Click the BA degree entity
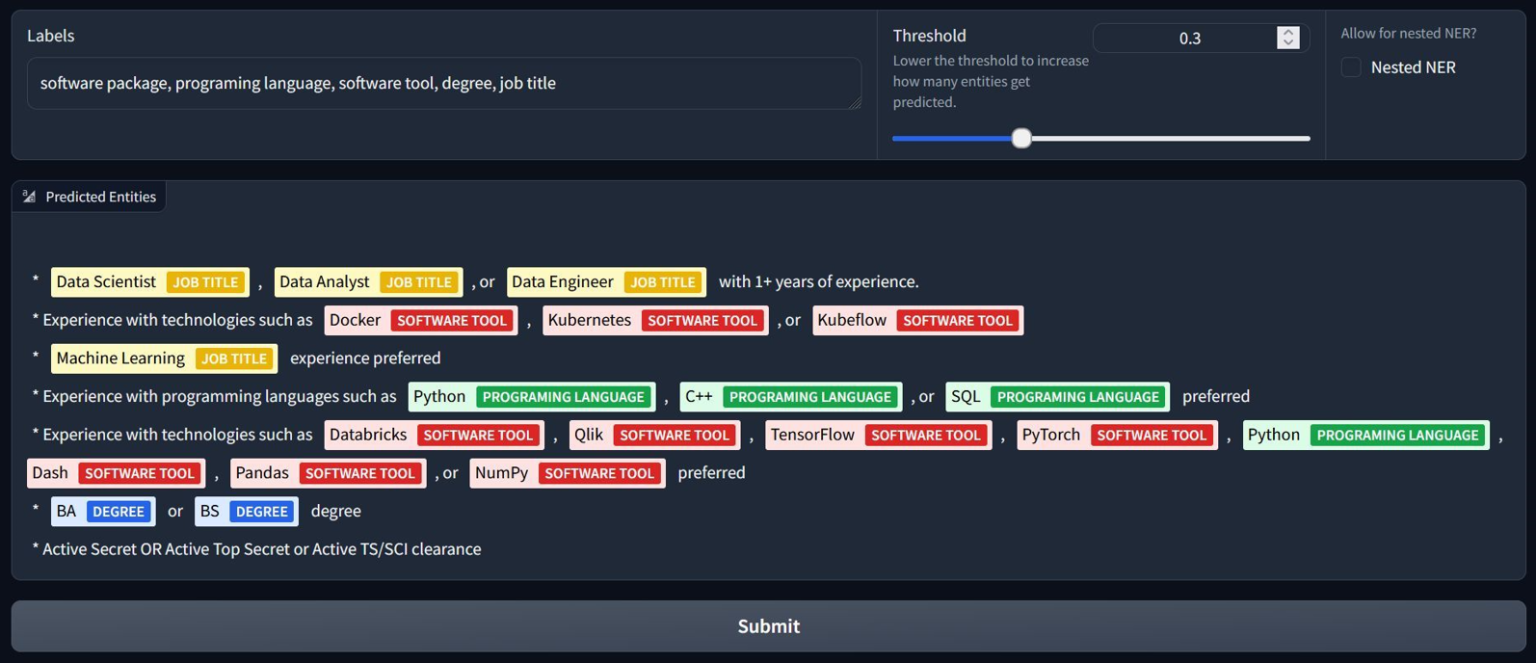1536x663 pixels. [x=103, y=511]
